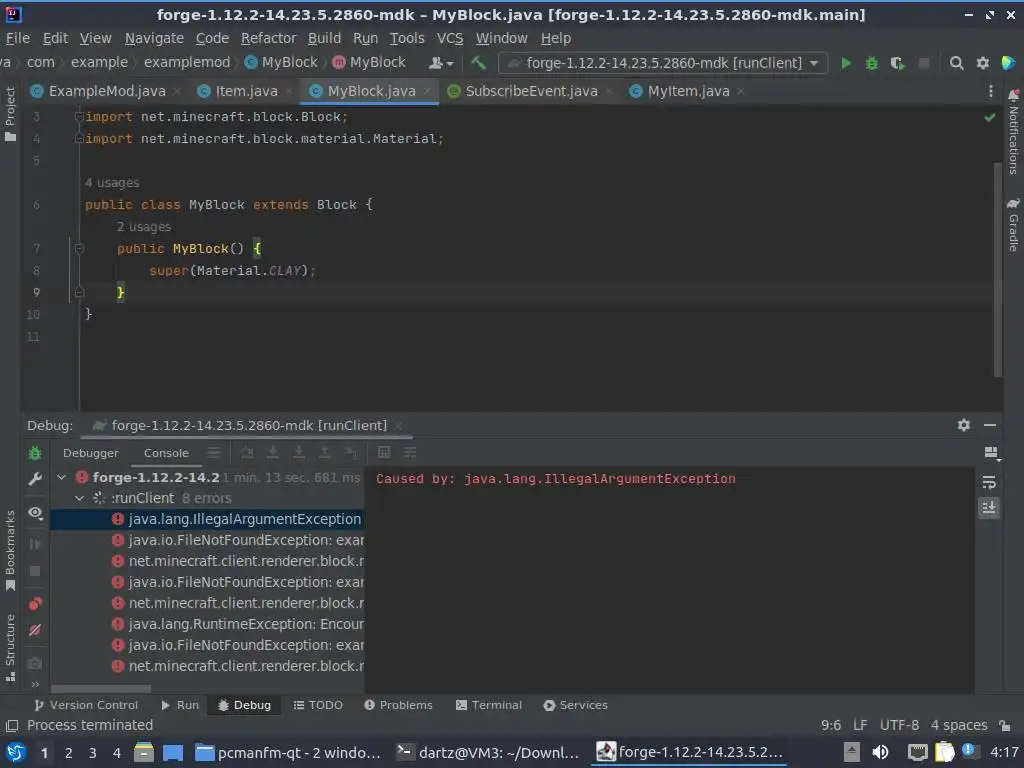Click the Step Into debugger icon
The image size is (1024, 768).
click(273, 453)
